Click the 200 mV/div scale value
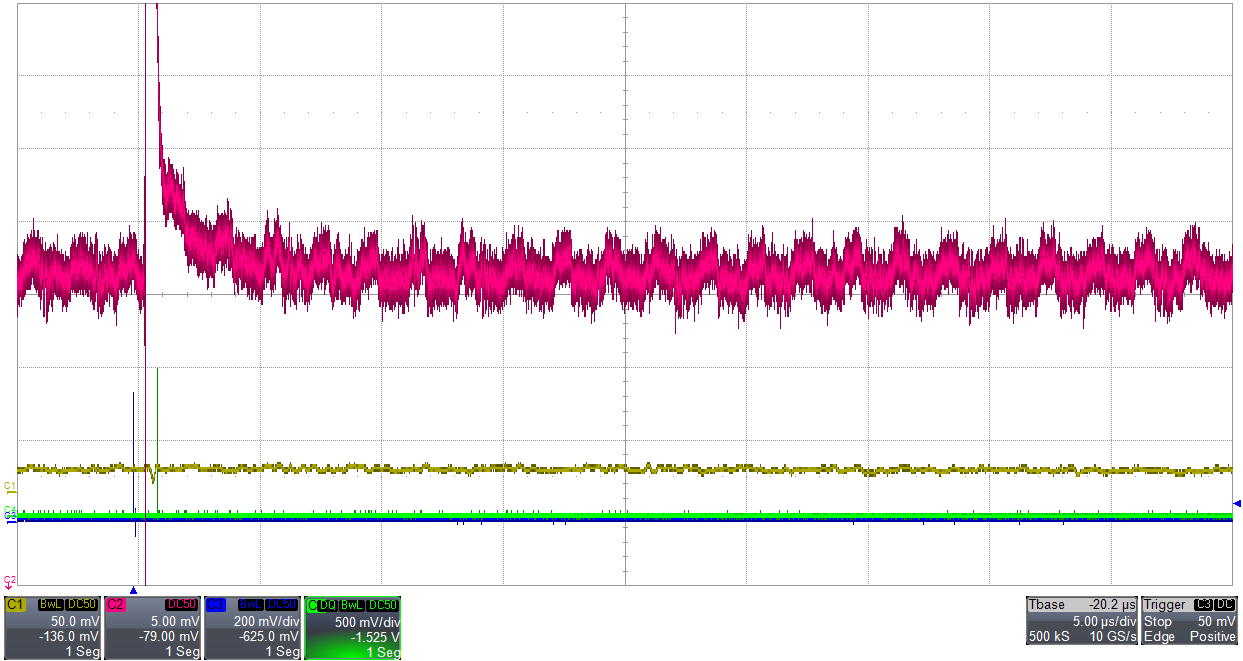Screen dimensions: 1243x661 pos(267,621)
